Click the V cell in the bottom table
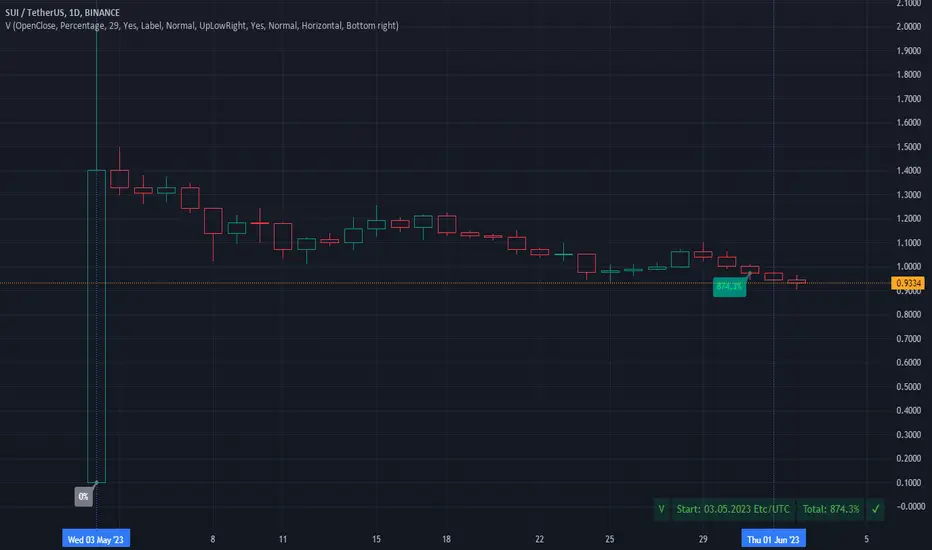This screenshot has height=550, width=932. [x=662, y=510]
